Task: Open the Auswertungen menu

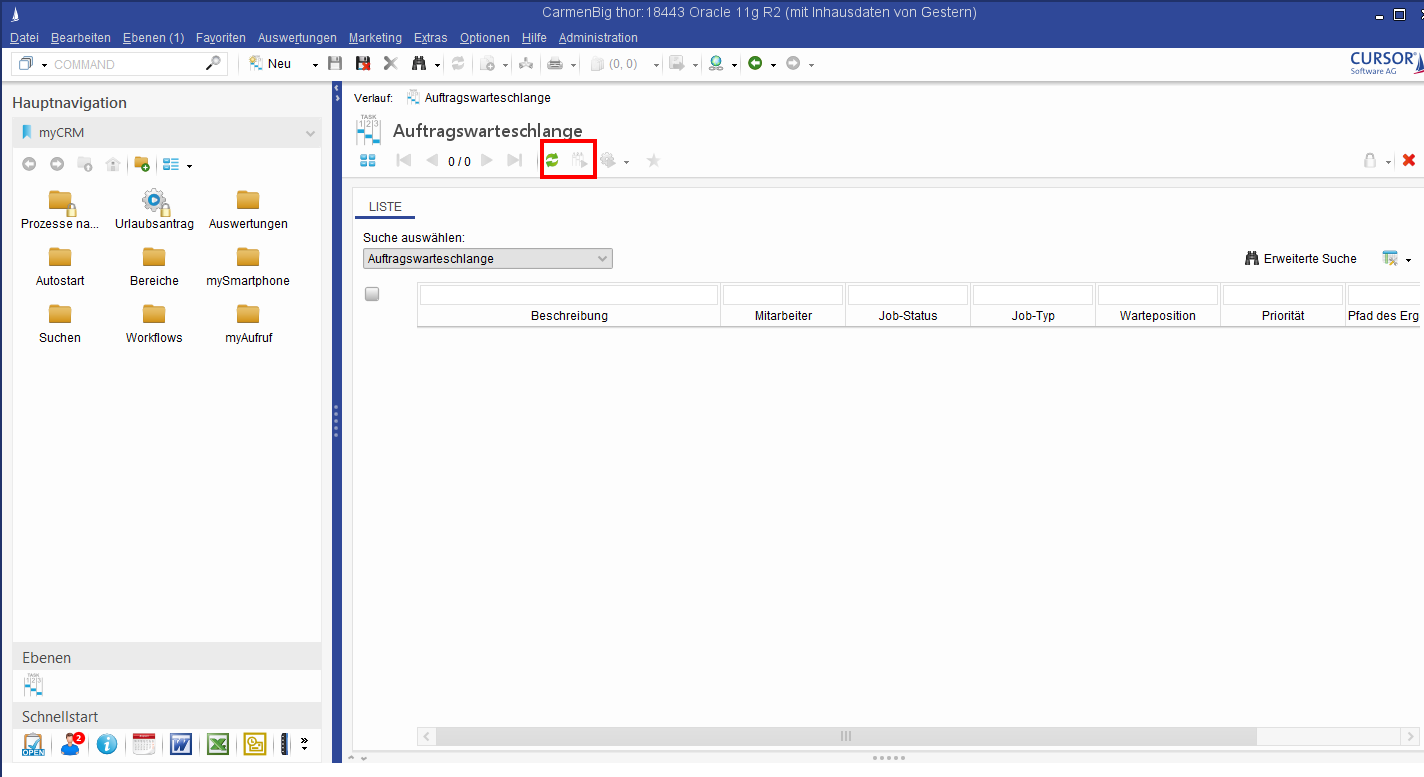Action: 297,38
